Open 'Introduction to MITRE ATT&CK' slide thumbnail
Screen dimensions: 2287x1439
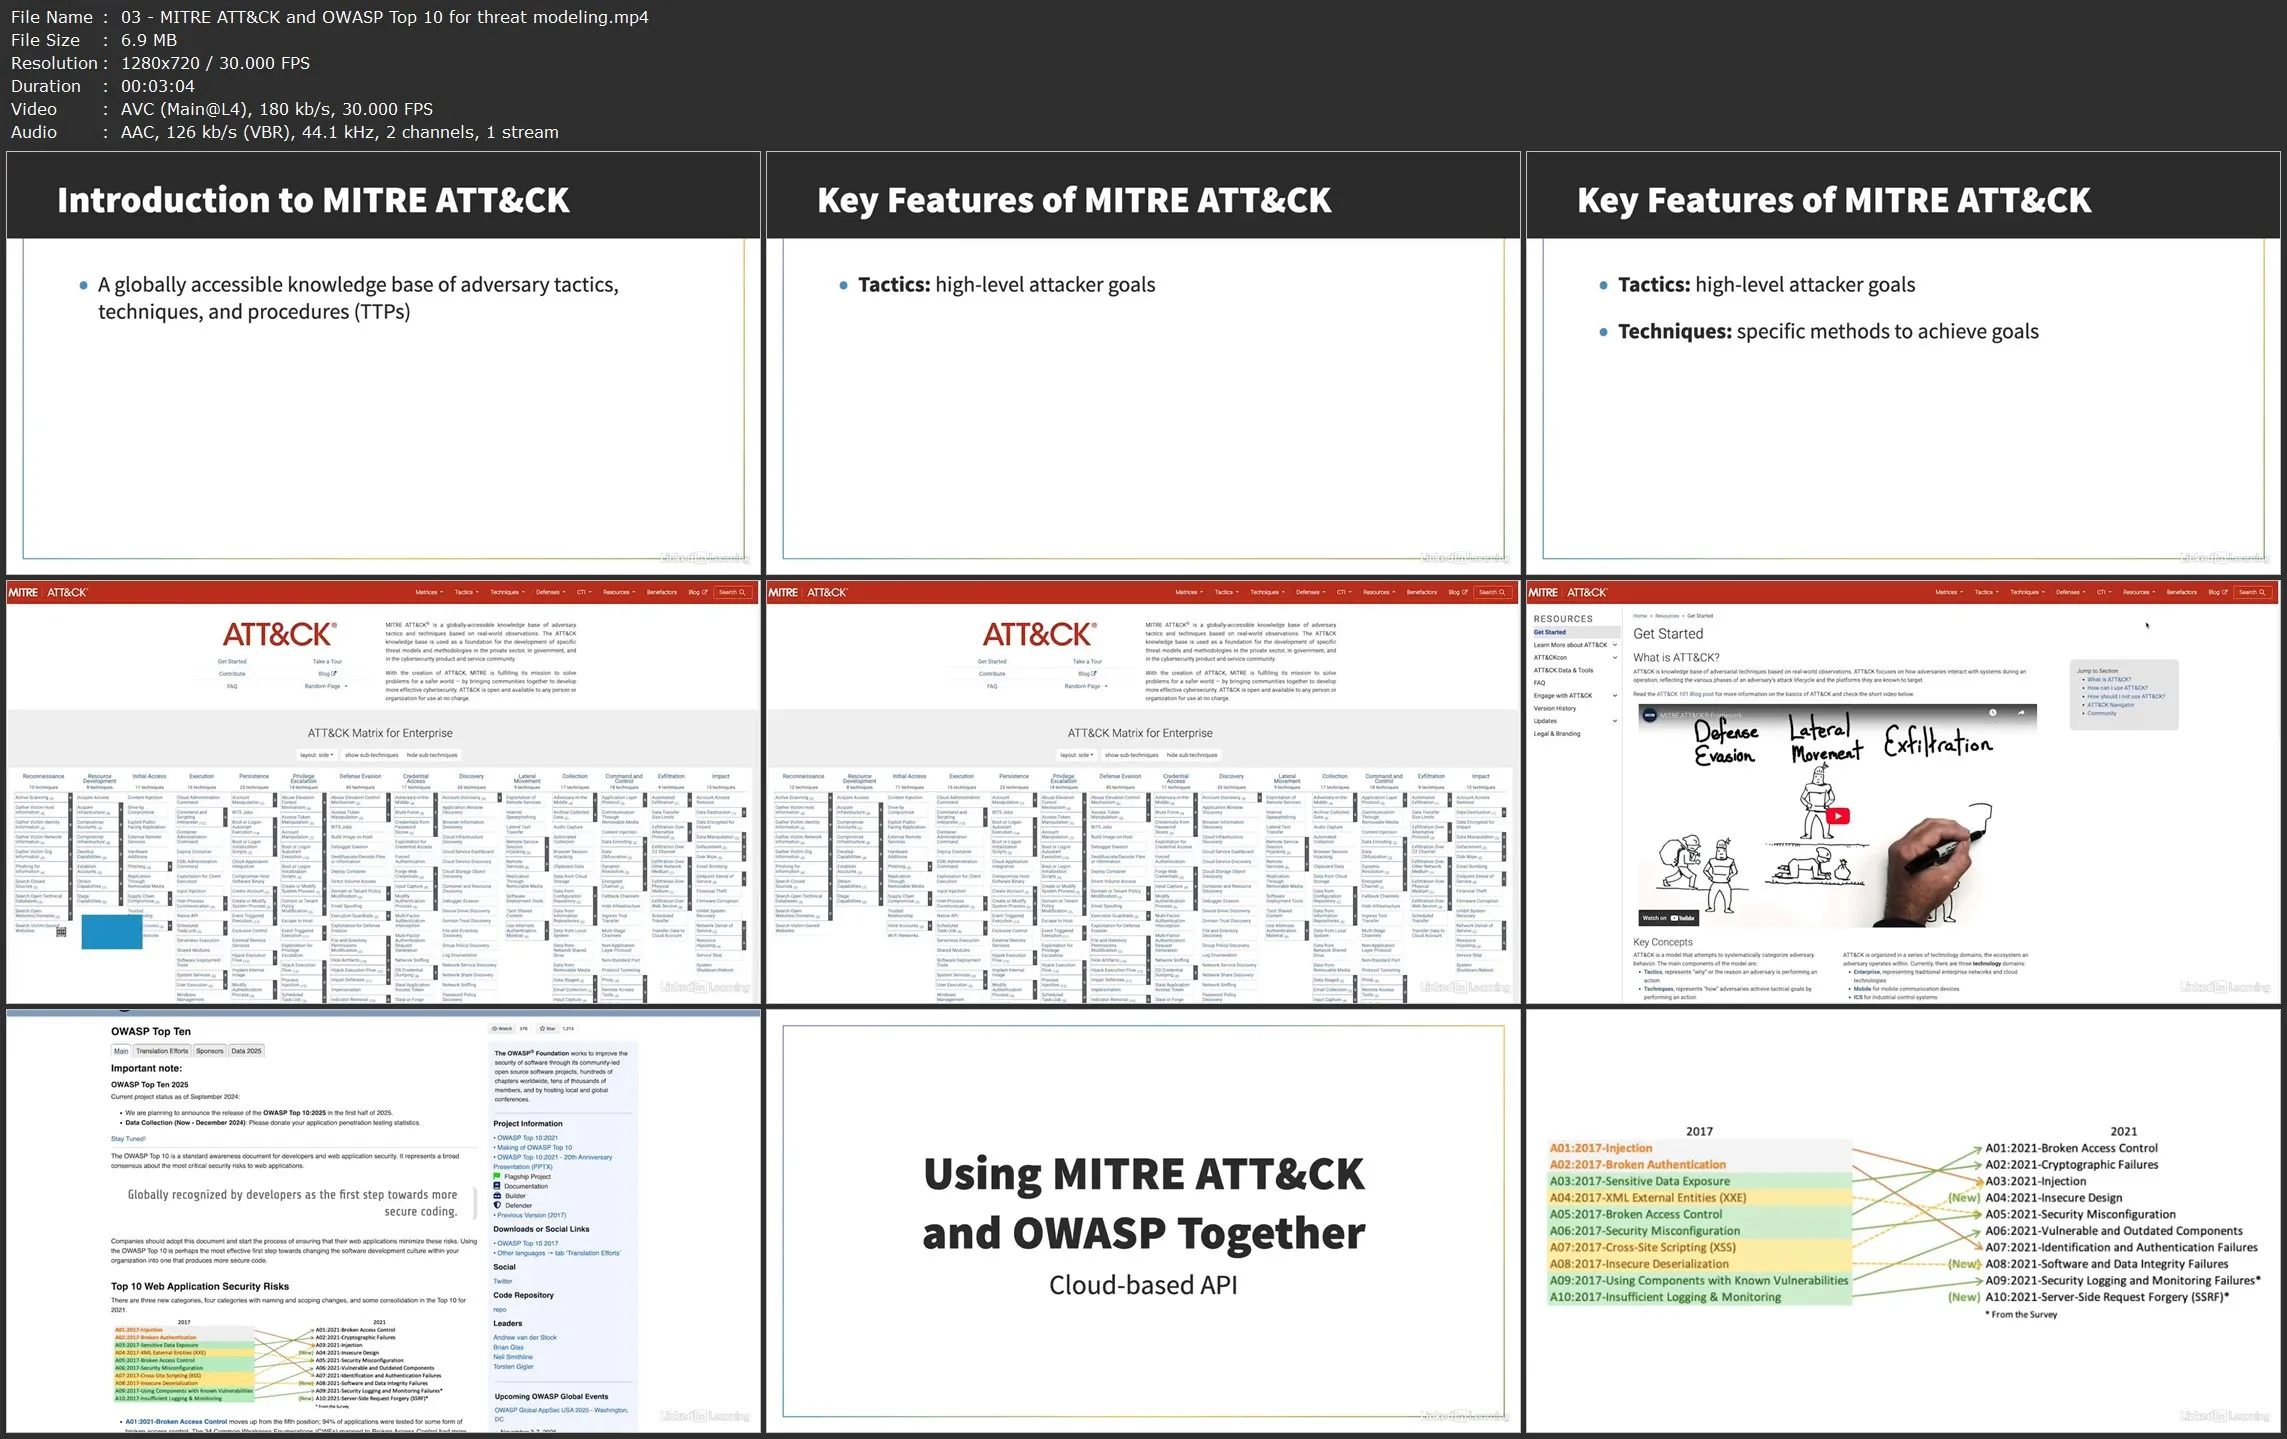click(383, 362)
